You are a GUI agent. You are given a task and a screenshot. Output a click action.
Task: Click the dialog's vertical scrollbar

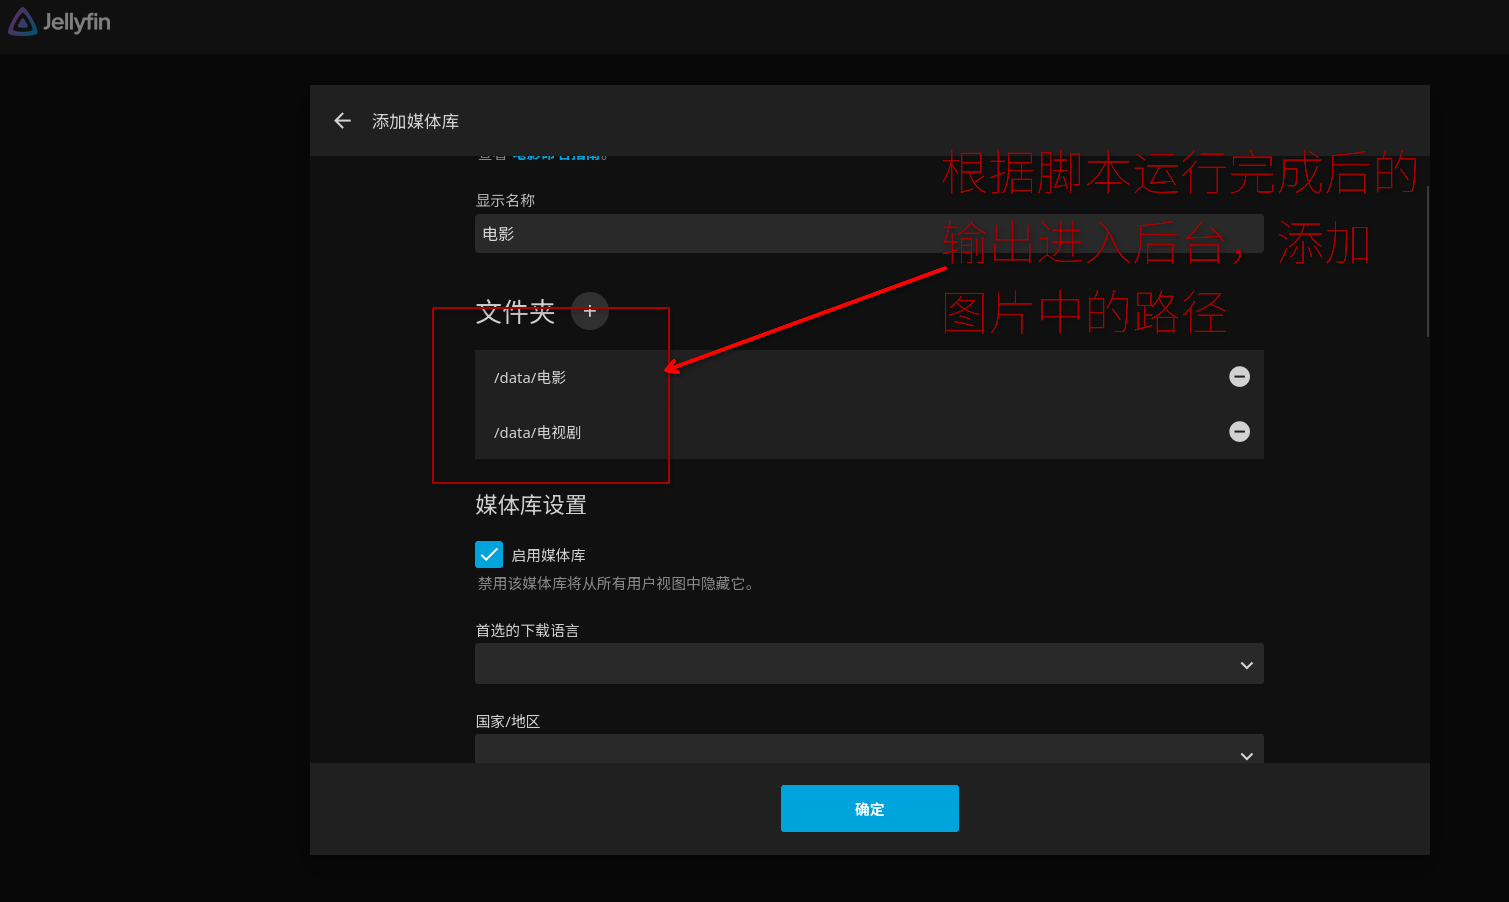tap(1427, 260)
